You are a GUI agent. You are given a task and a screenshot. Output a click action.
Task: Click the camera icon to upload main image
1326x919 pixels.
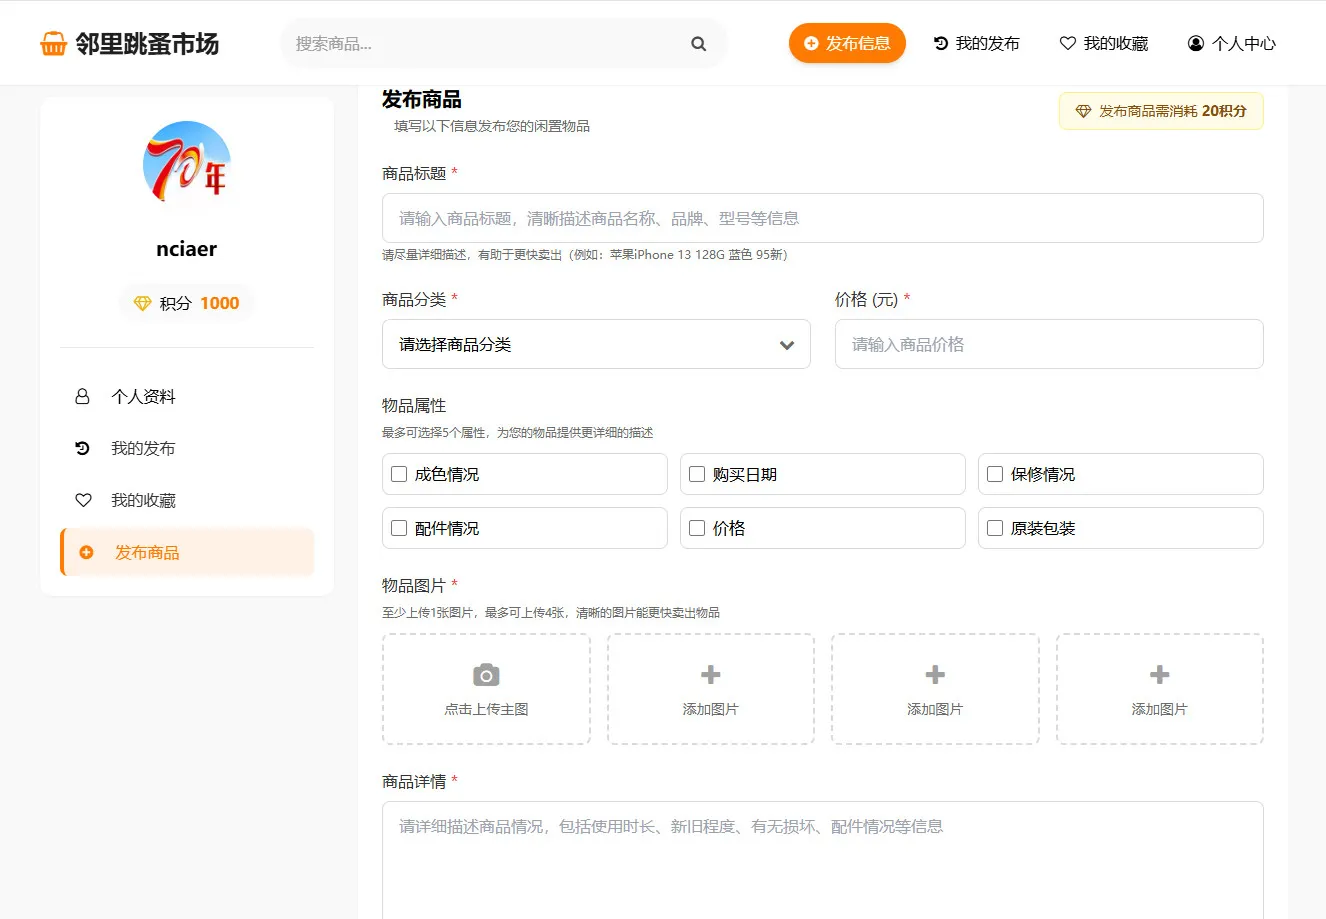click(x=486, y=675)
